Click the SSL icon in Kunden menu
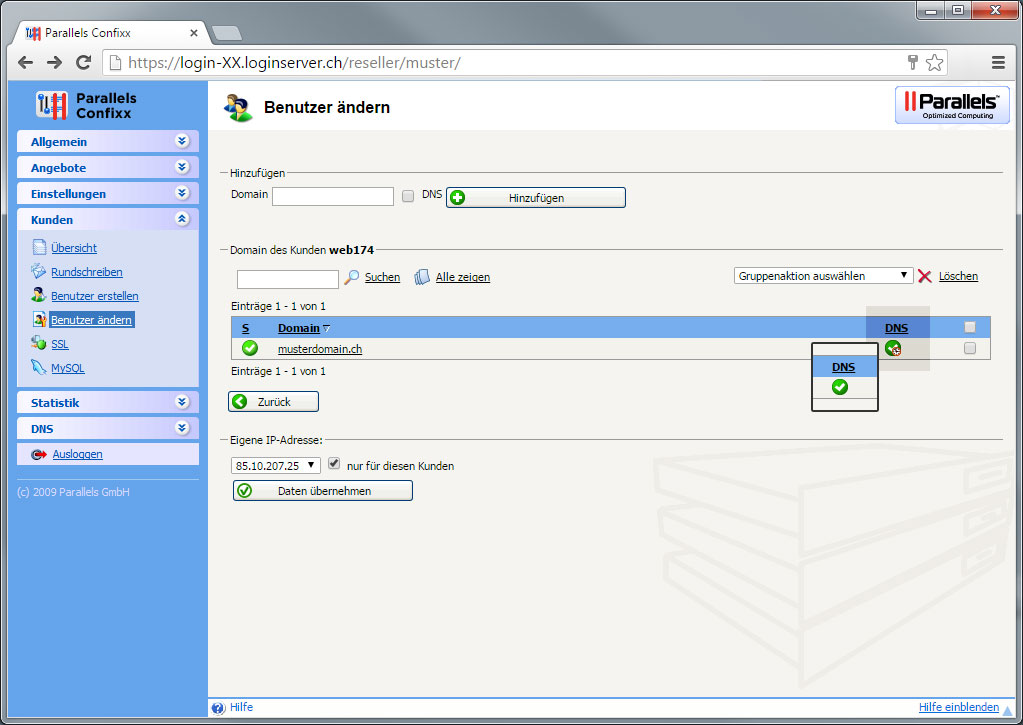This screenshot has width=1023, height=725. point(38,343)
